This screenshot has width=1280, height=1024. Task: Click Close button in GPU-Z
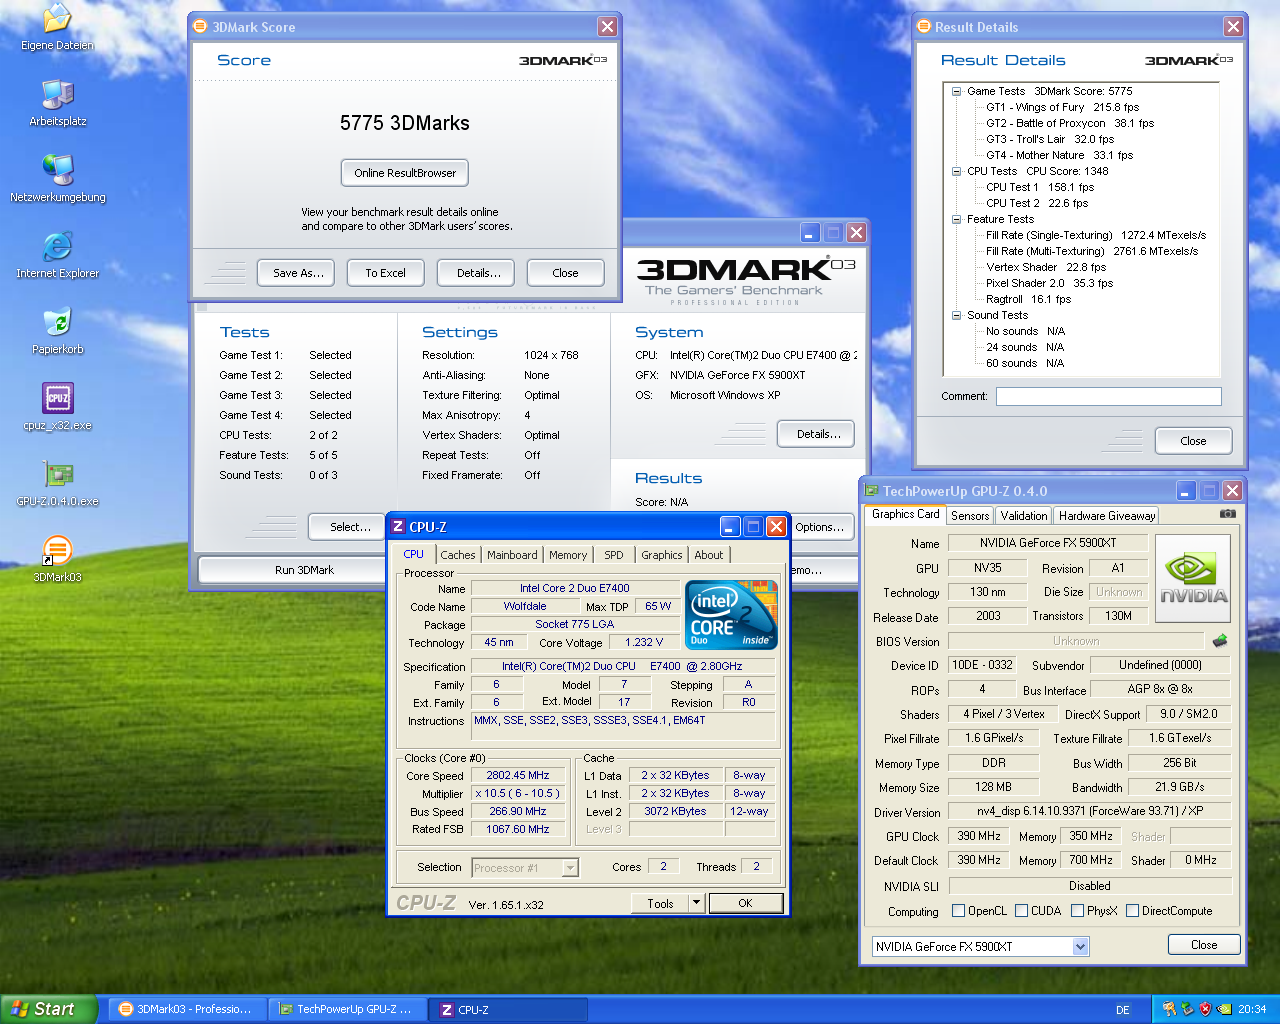pos(1204,945)
